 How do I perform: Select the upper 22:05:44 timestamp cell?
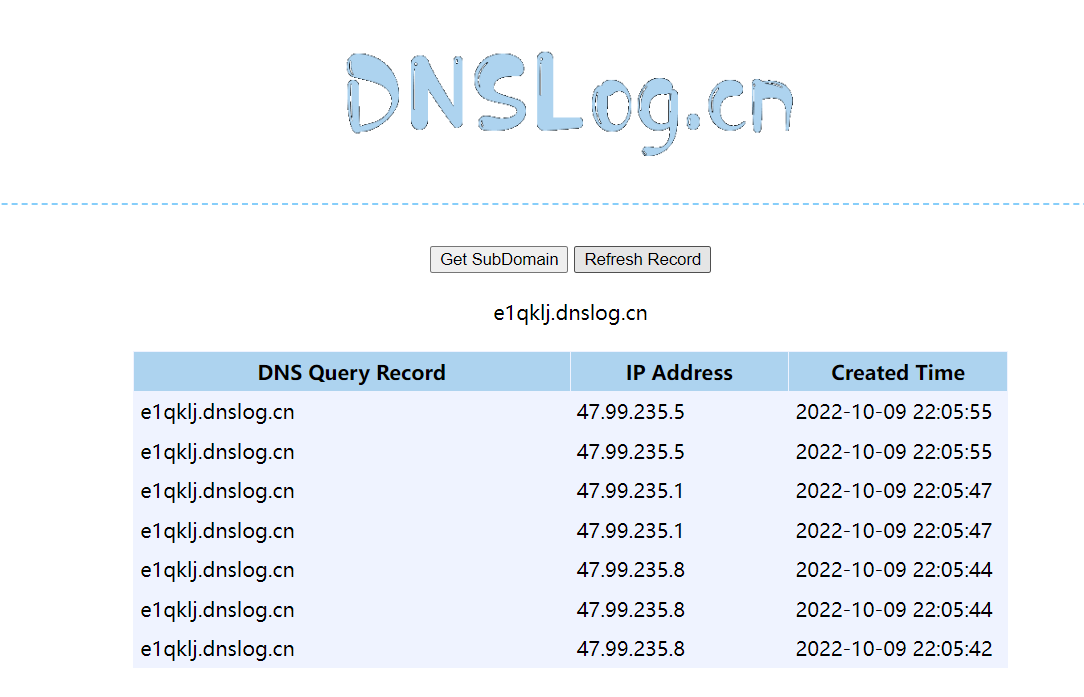[894, 570]
